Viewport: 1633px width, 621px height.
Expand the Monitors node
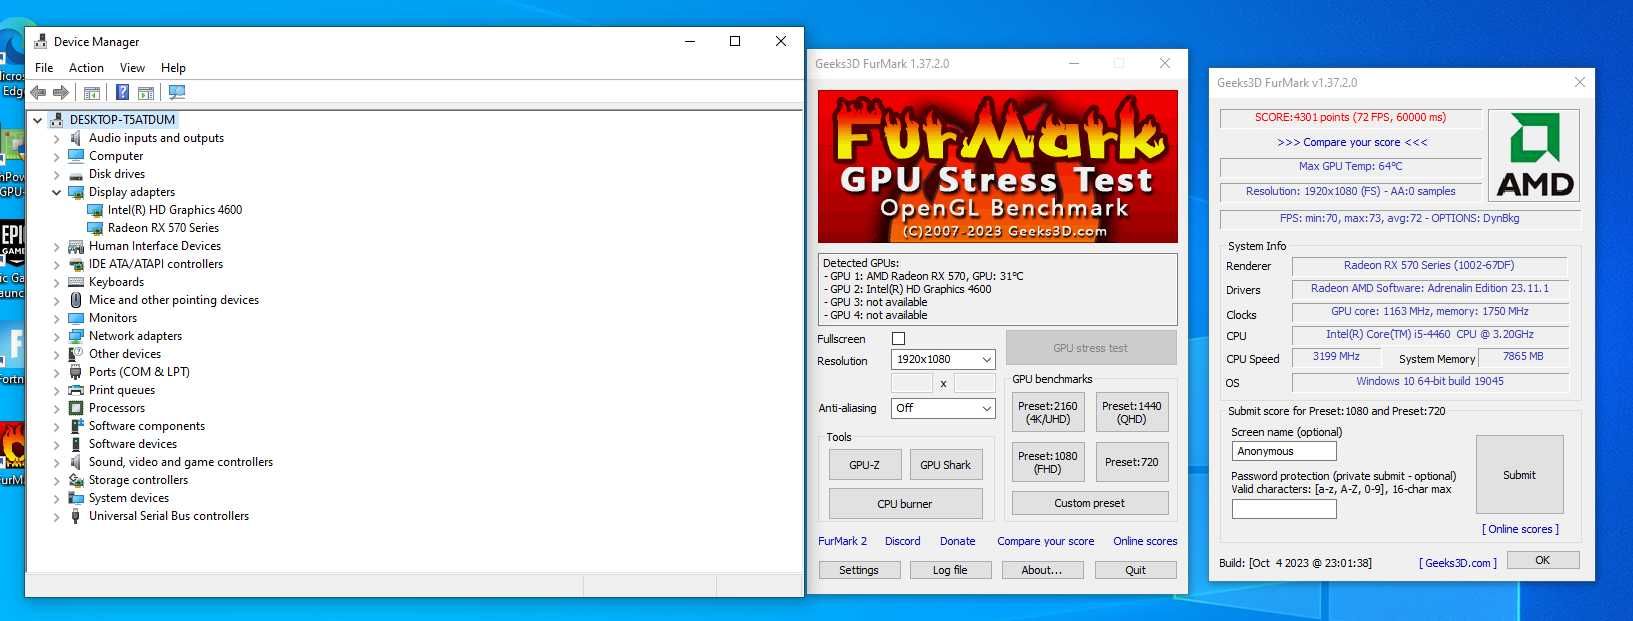coord(56,318)
